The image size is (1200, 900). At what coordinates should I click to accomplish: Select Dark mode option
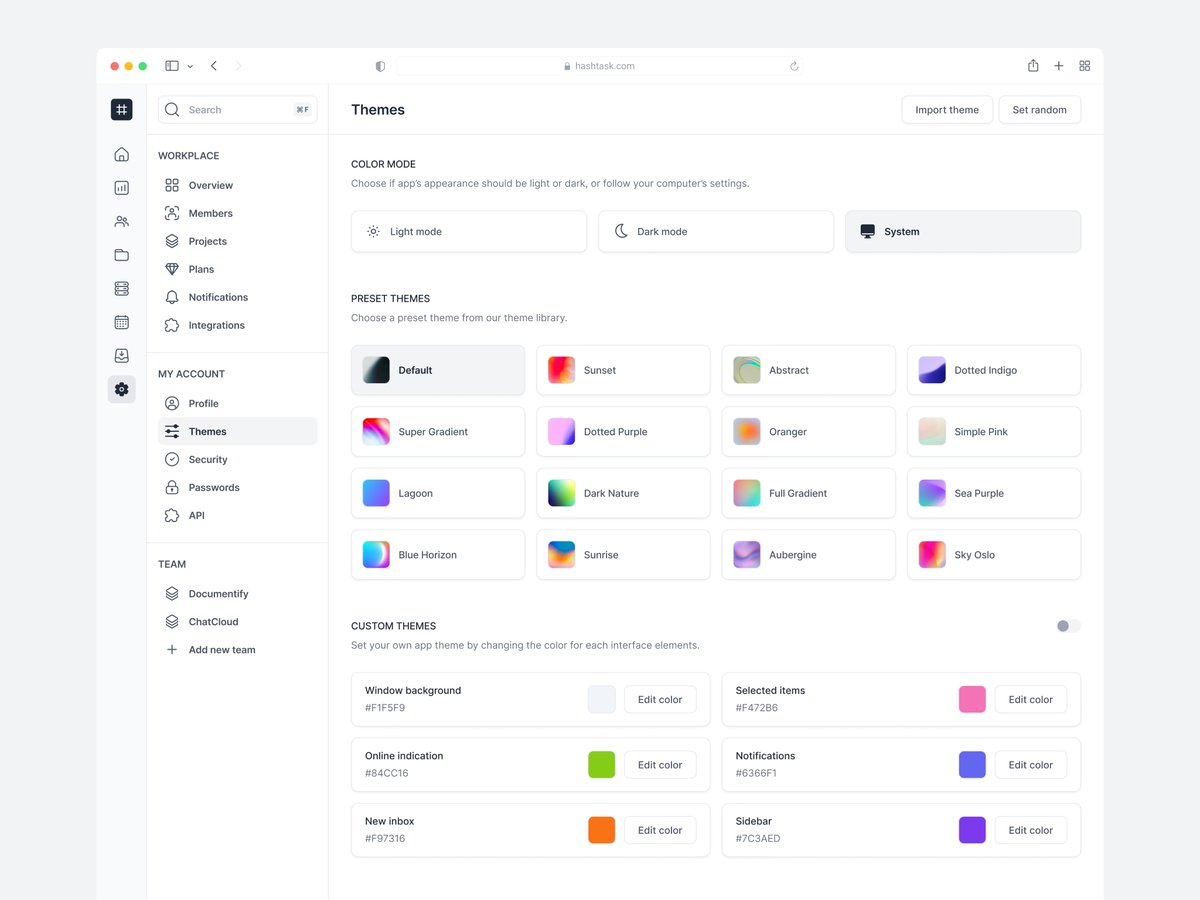[716, 231]
